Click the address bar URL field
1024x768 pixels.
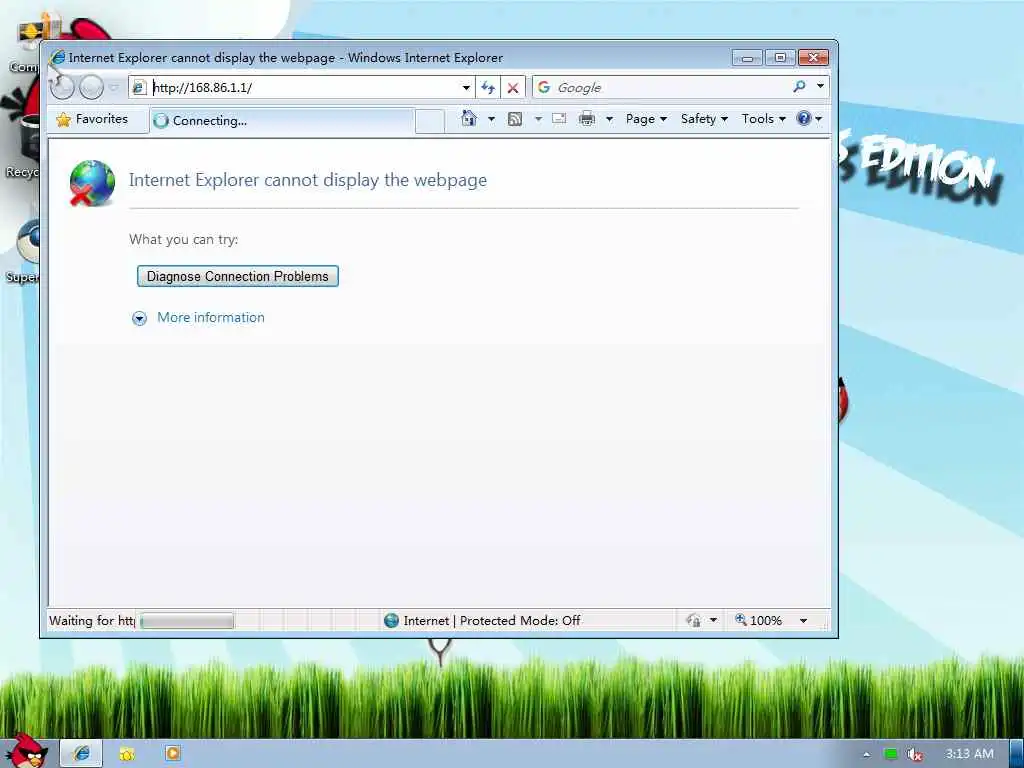tap(304, 88)
